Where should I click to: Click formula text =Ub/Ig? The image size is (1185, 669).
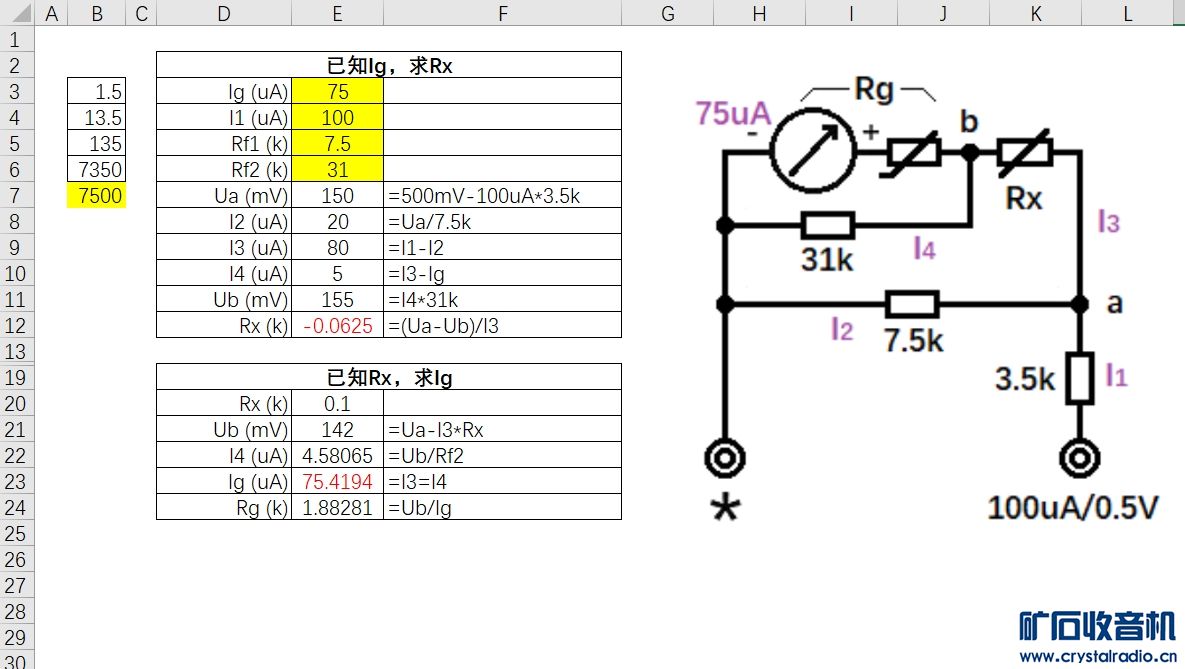tap(419, 508)
